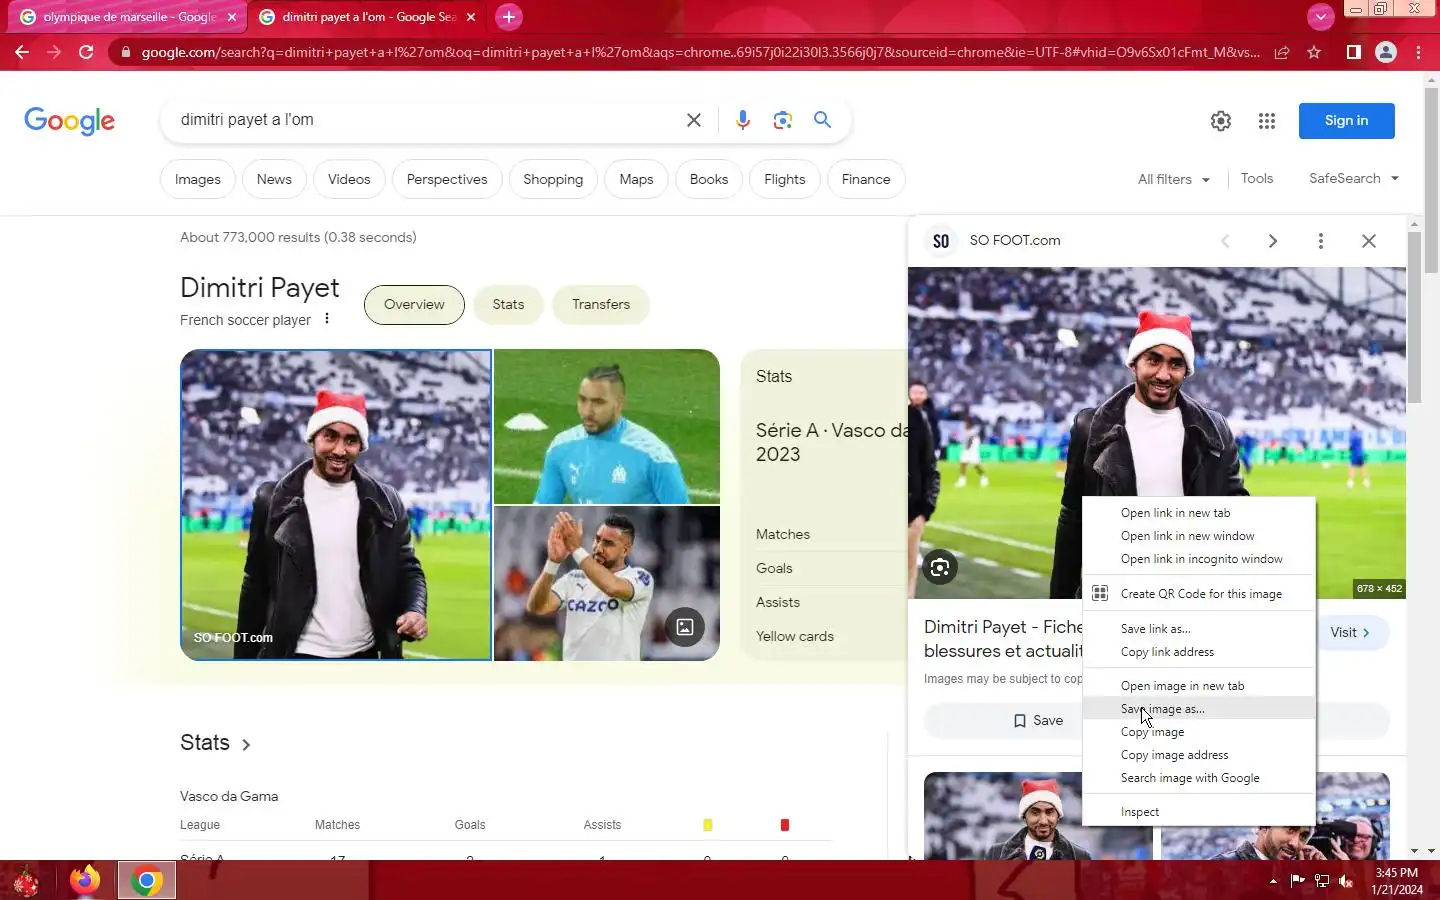
Task: Show previous image in preview panel
Action: coord(1225,241)
